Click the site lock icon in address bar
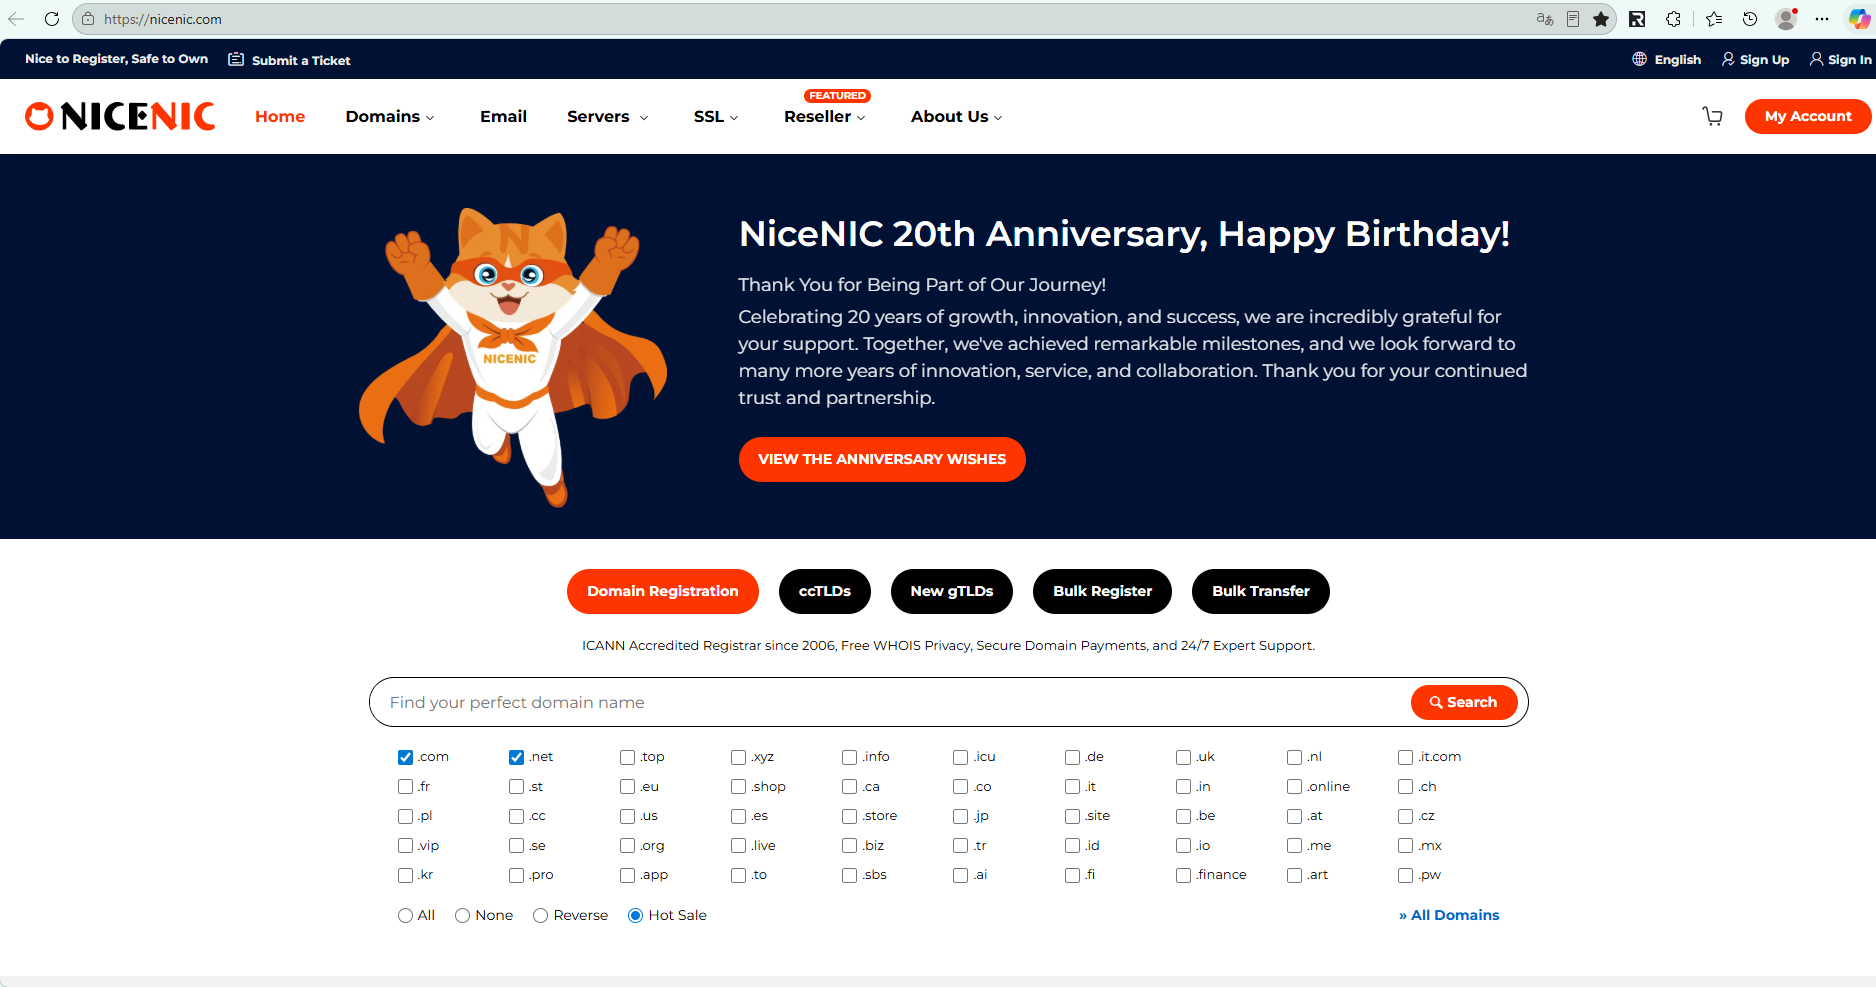This screenshot has width=1876, height=987. pyautogui.click(x=88, y=19)
